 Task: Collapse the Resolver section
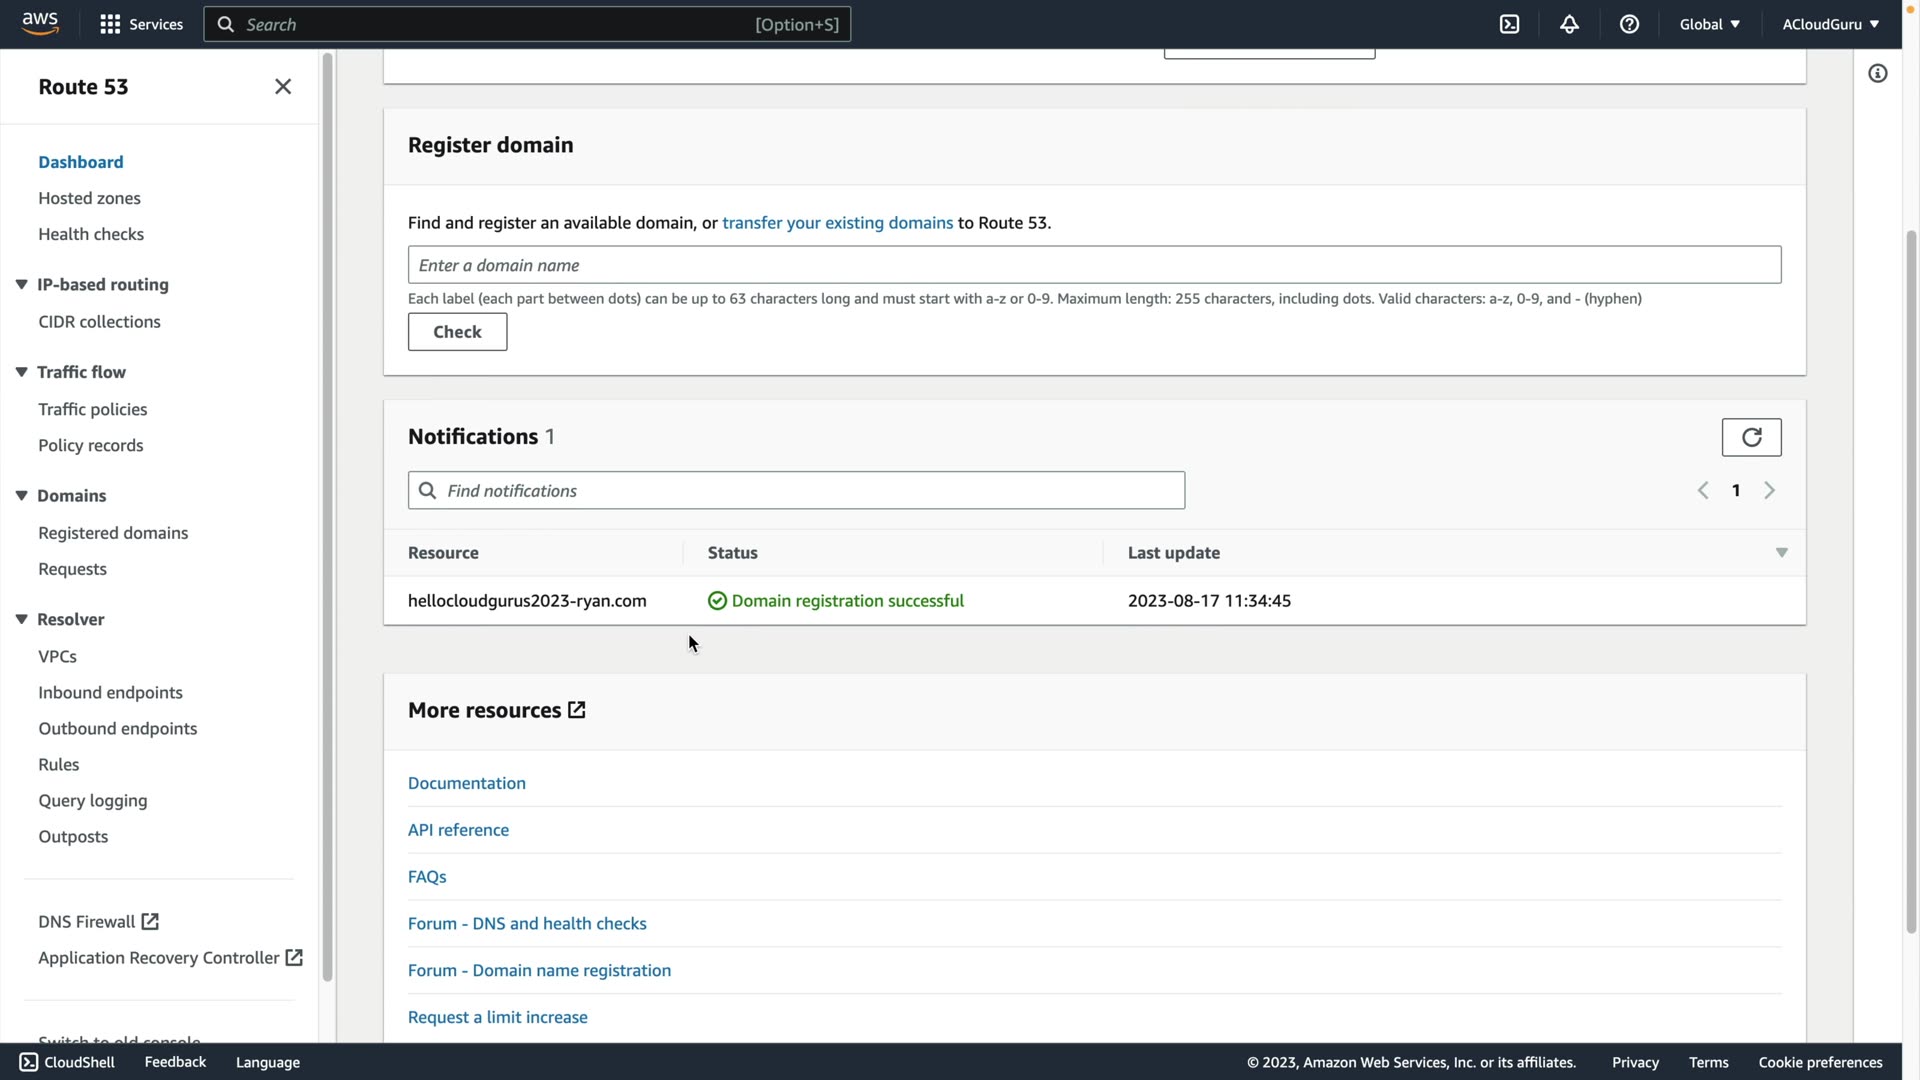21,619
